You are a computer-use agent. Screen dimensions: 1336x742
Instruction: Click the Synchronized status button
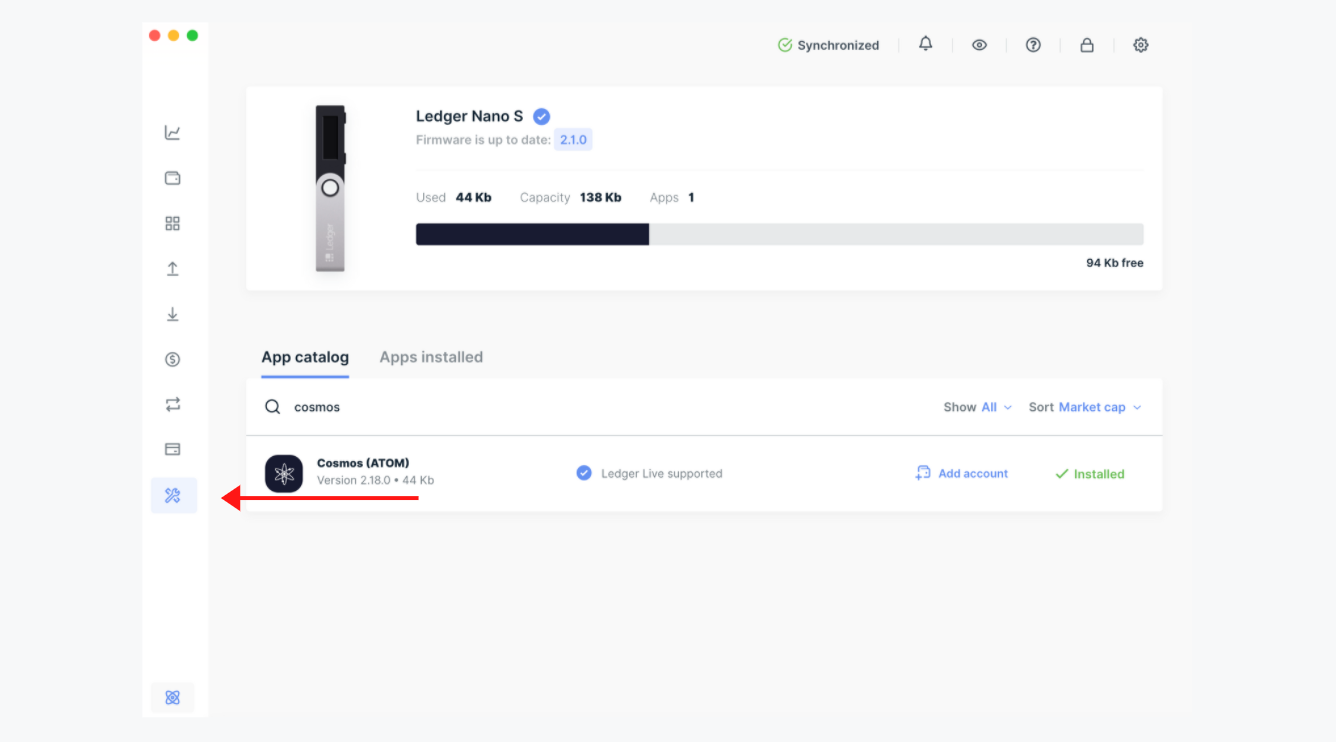[x=829, y=45]
